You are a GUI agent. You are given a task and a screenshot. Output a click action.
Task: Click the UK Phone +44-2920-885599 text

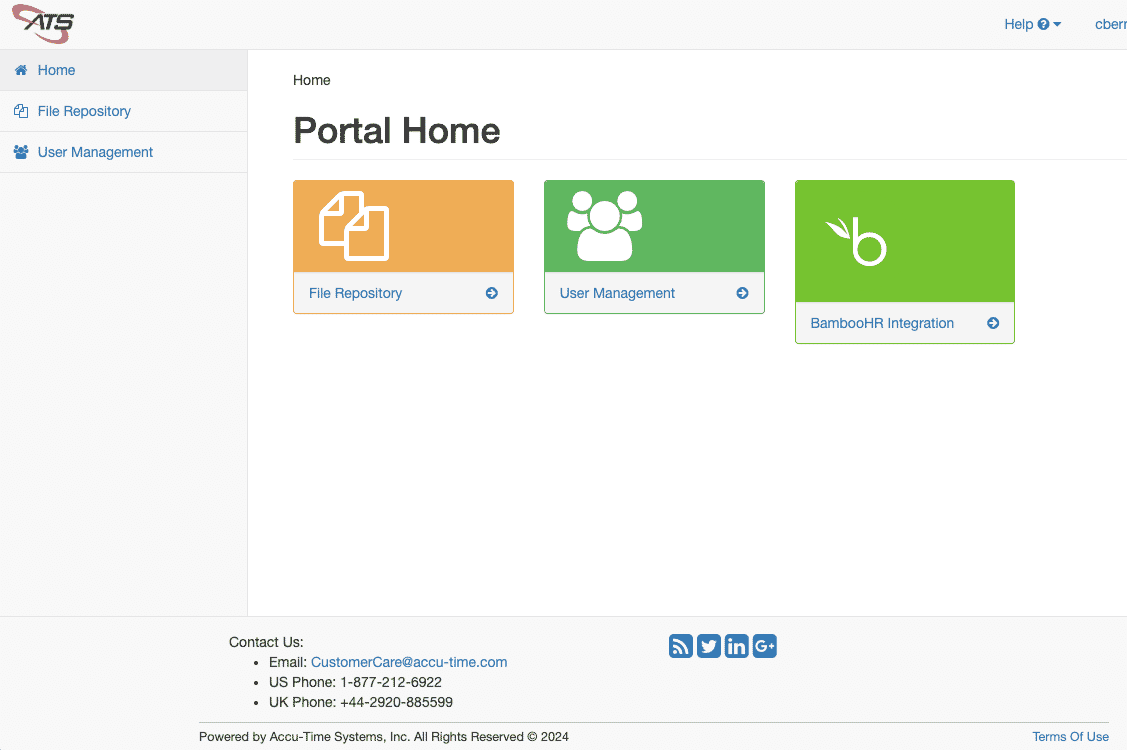coord(361,703)
